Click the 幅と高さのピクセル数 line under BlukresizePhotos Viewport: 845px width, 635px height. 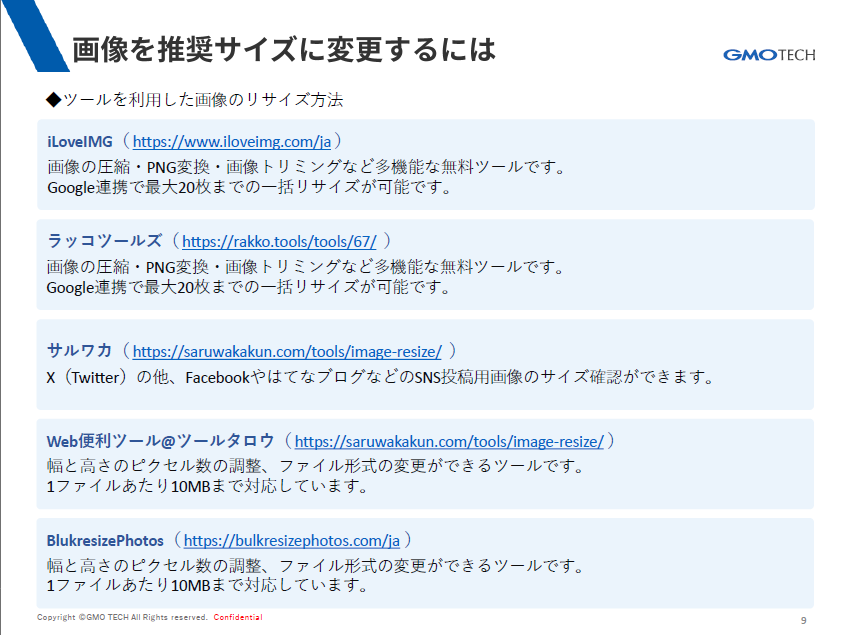[x=316, y=565]
